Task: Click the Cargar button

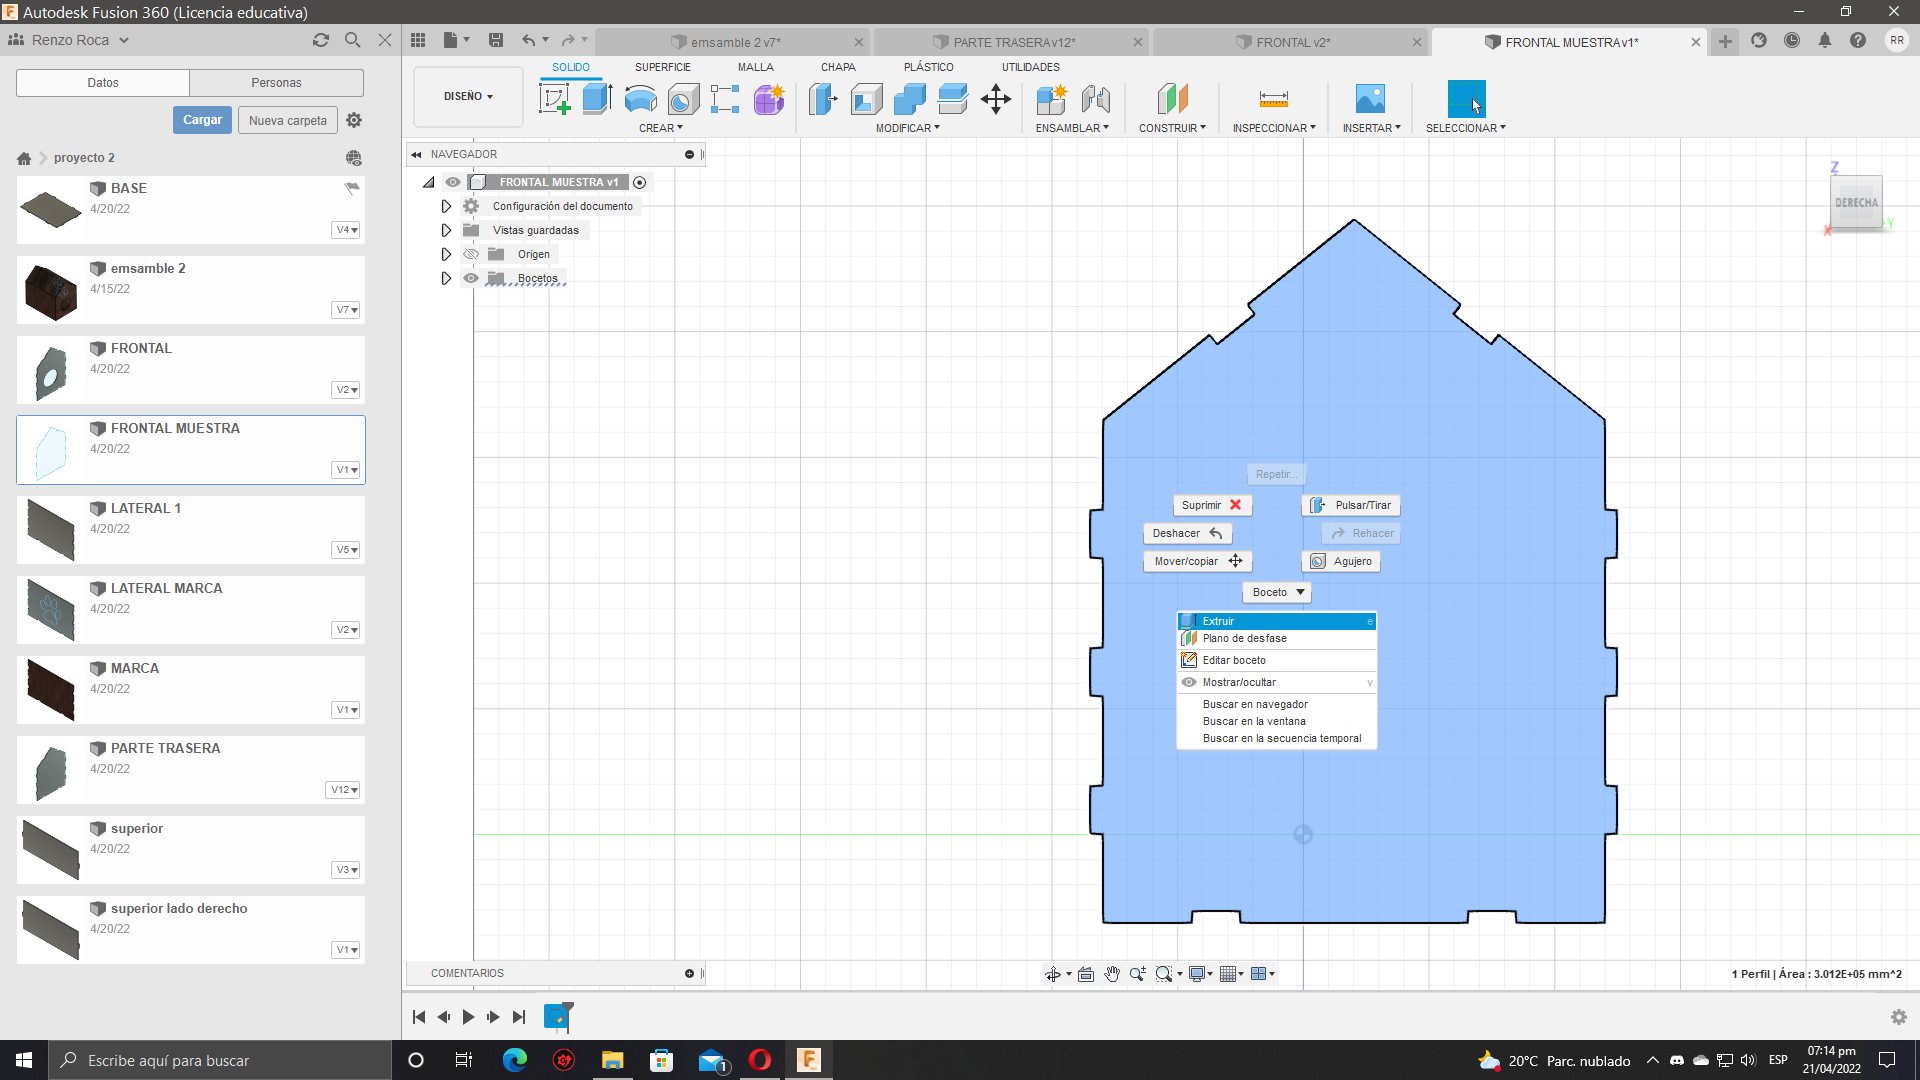Action: 202,120
